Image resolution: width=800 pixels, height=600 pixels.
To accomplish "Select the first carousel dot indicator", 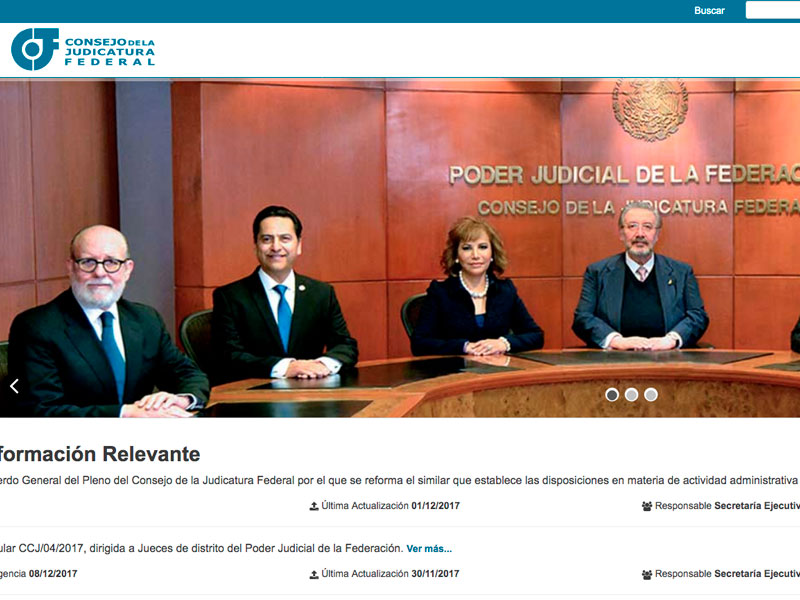I will (612, 394).
